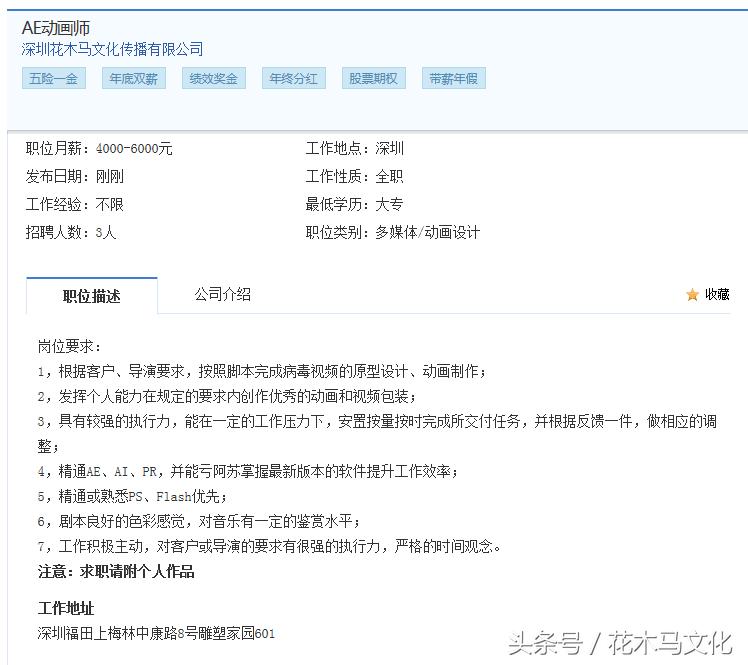Click the 收藏 favorite label
748x665 pixels.
point(717,294)
